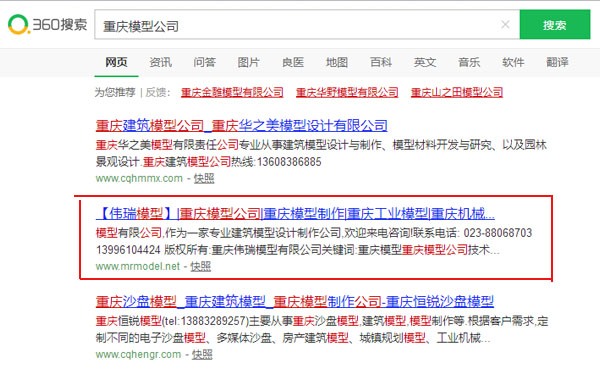Screen dimensions: 600x378
Task: Click the 反馈 link
Action: click(156, 92)
